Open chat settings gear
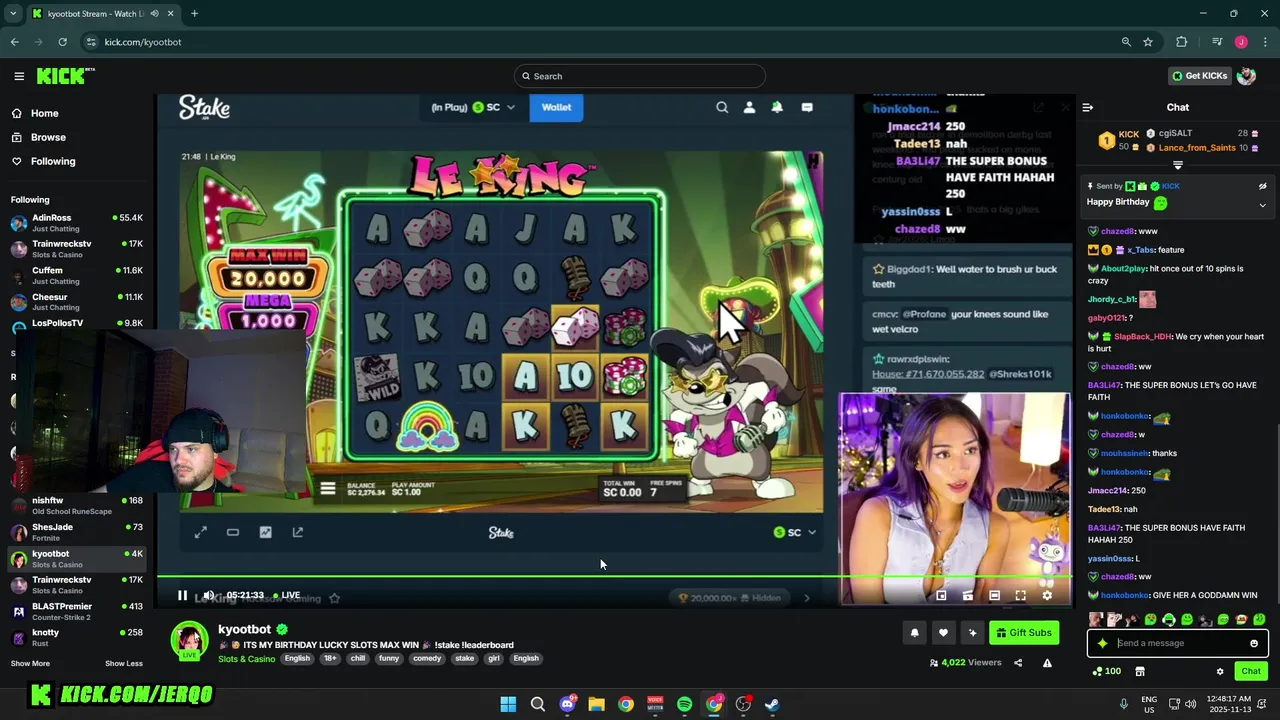Screen dimensions: 1280x720 (x=1220, y=671)
